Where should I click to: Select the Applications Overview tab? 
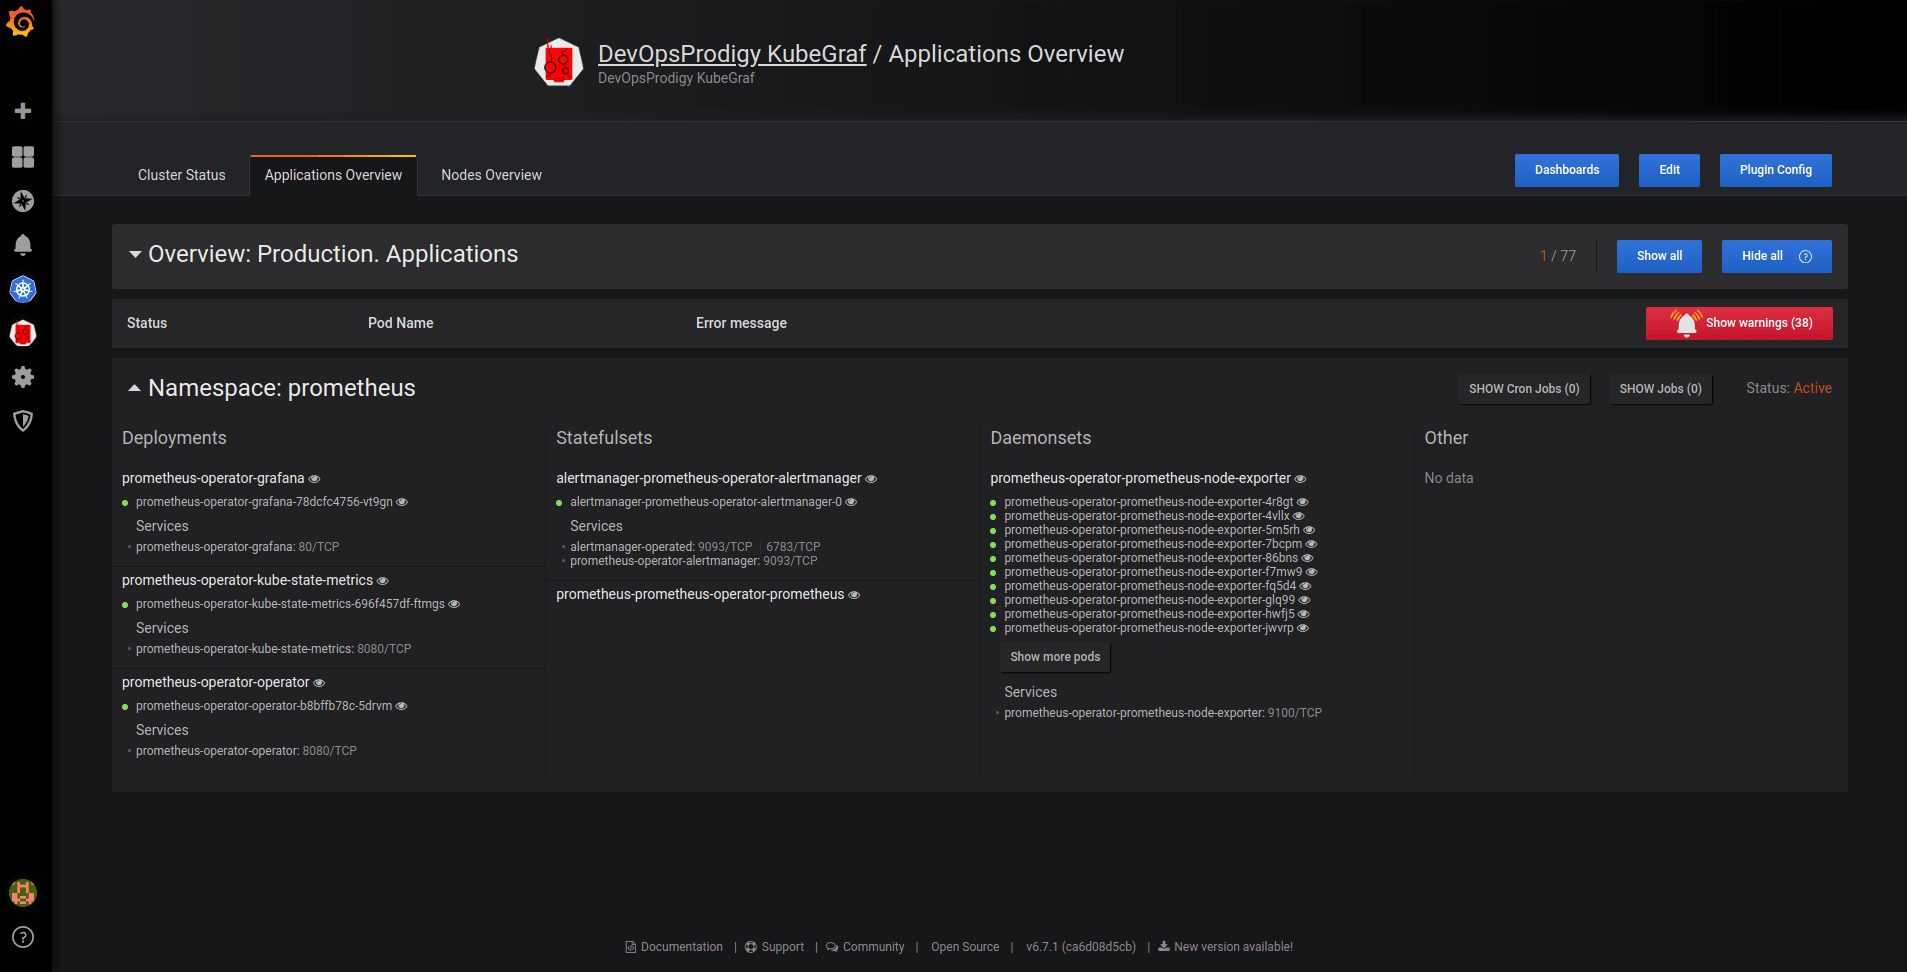[333, 175]
